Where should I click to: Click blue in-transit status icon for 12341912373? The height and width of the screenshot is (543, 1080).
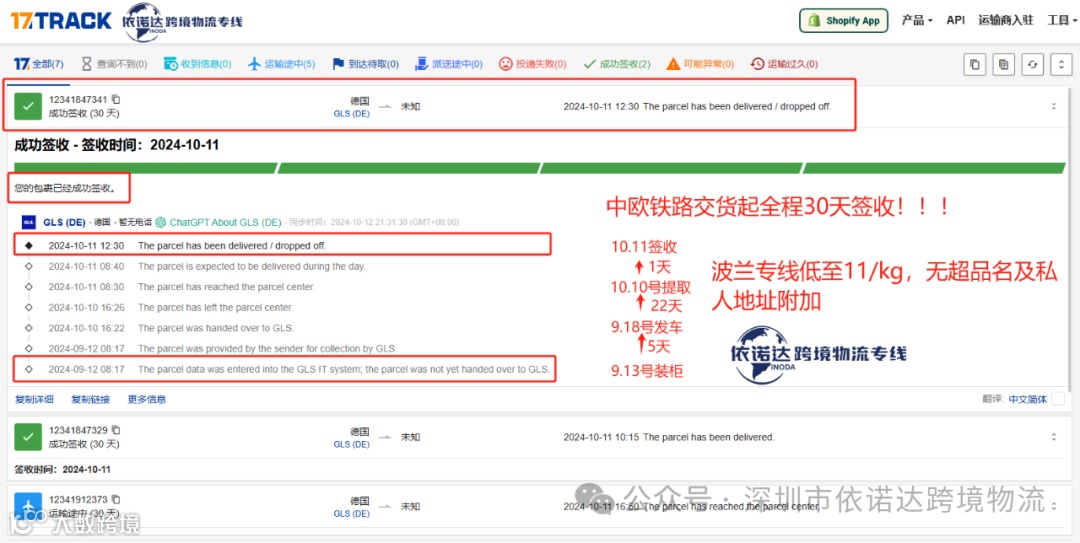[x=28, y=506]
